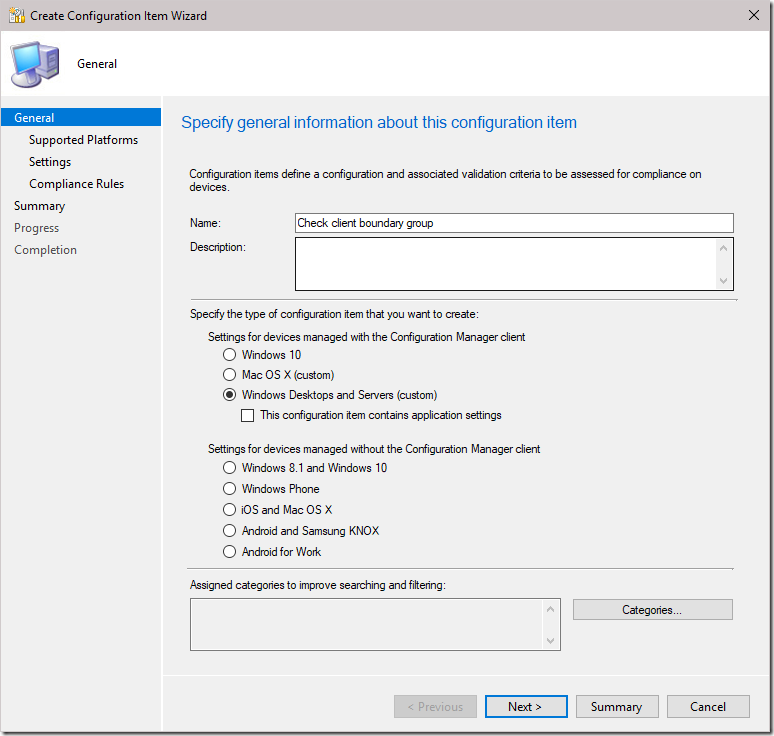774x736 pixels.
Task: Click into the Name text field
Action: 514,223
